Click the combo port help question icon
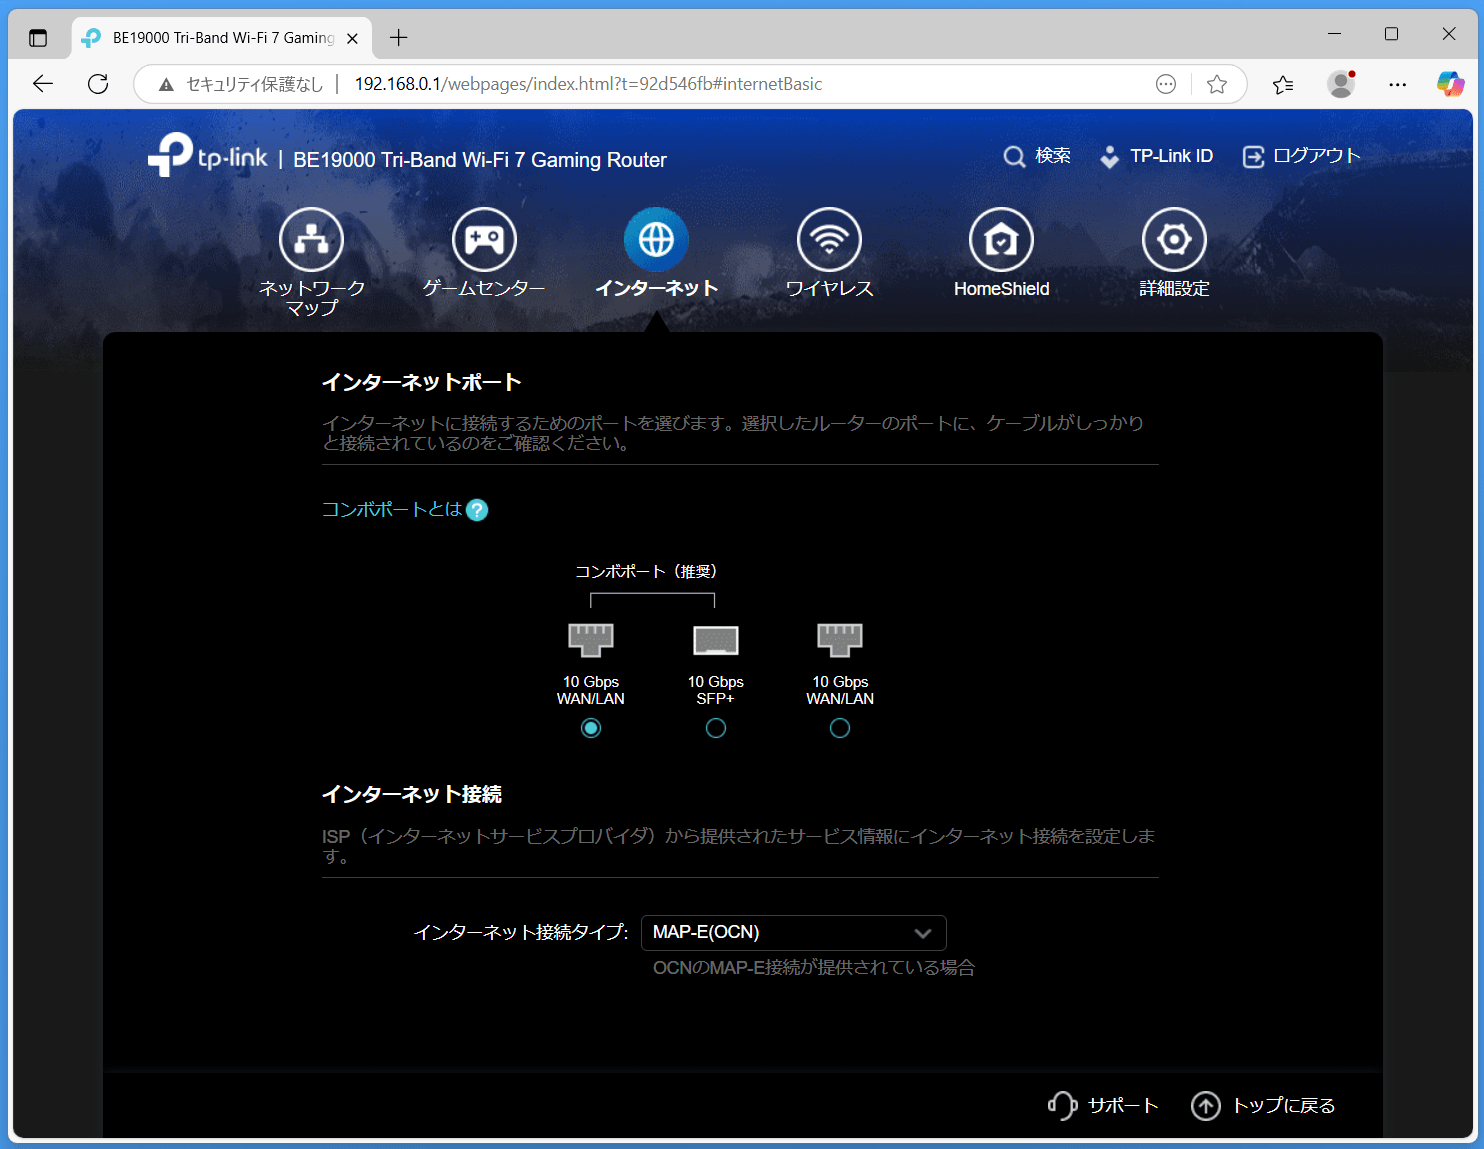This screenshot has height=1149, width=1484. 477,510
